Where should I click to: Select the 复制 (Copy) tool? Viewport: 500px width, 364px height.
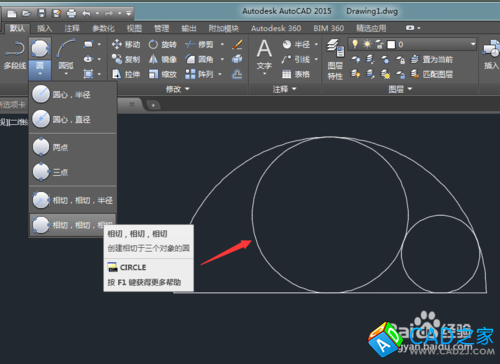coord(126,59)
